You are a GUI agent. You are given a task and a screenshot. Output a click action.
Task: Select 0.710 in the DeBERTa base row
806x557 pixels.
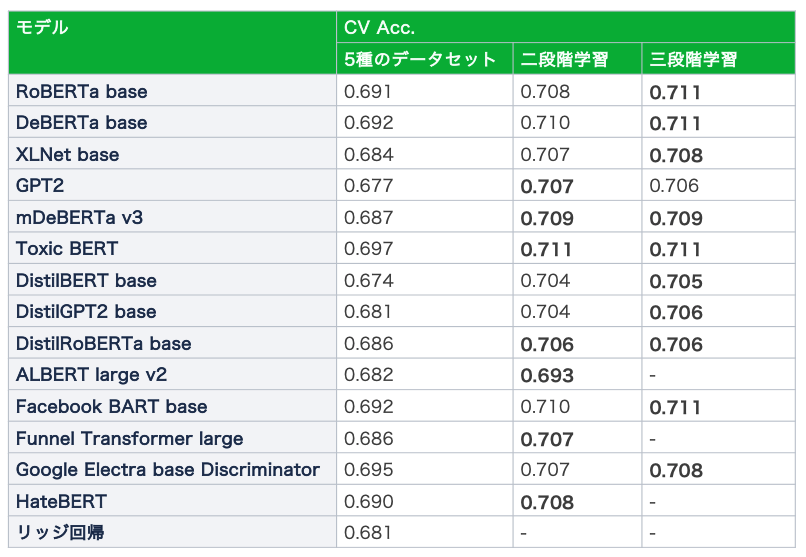[545, 122]
